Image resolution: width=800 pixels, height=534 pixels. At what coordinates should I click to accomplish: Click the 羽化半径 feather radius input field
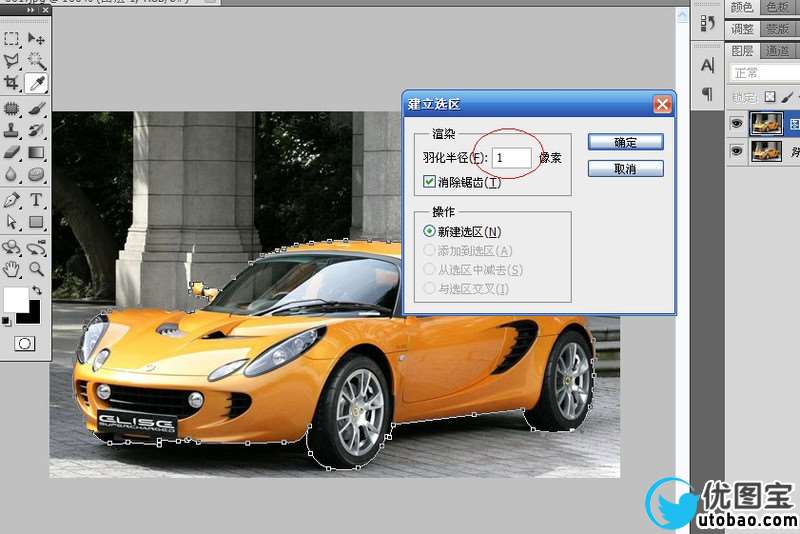pyautogui.click(x=512, y=158)
